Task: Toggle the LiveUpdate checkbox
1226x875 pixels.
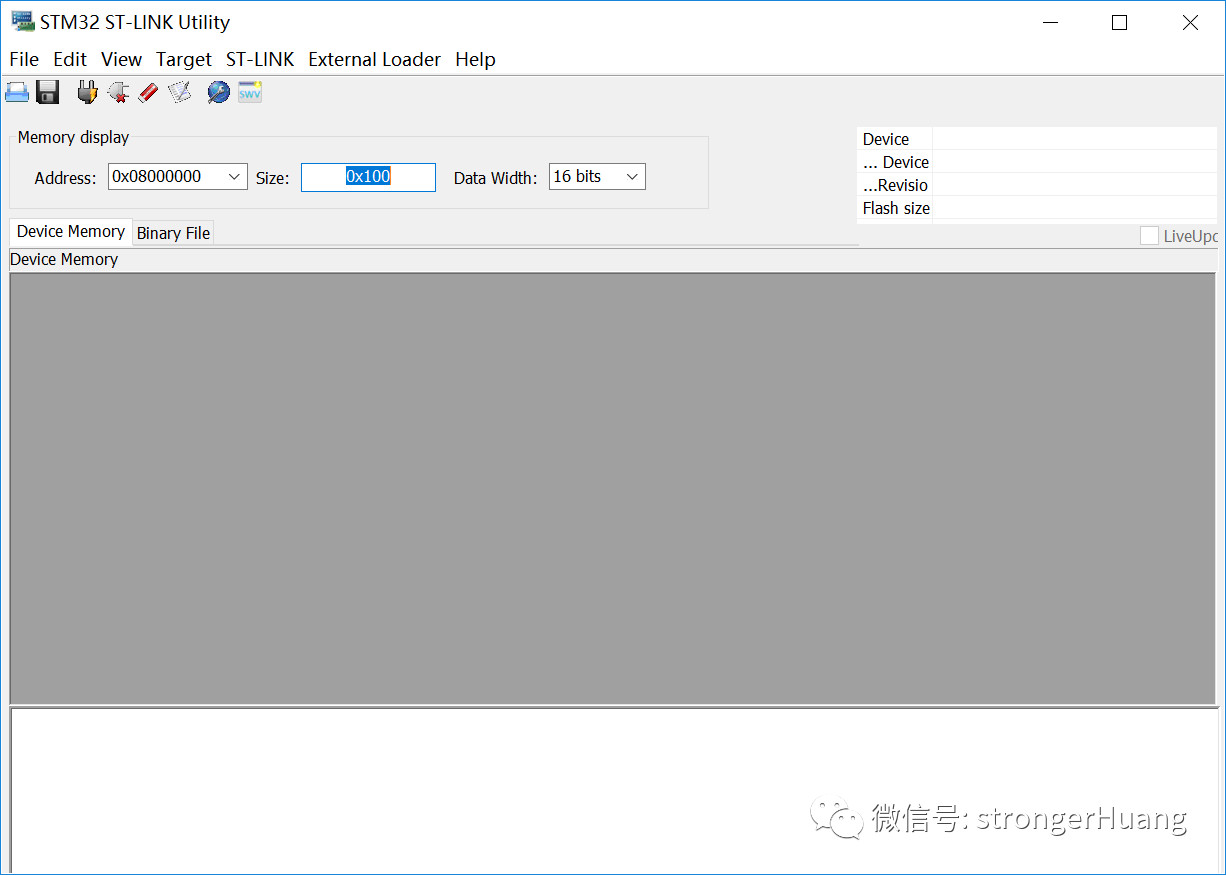Action: coord(1149,236)
